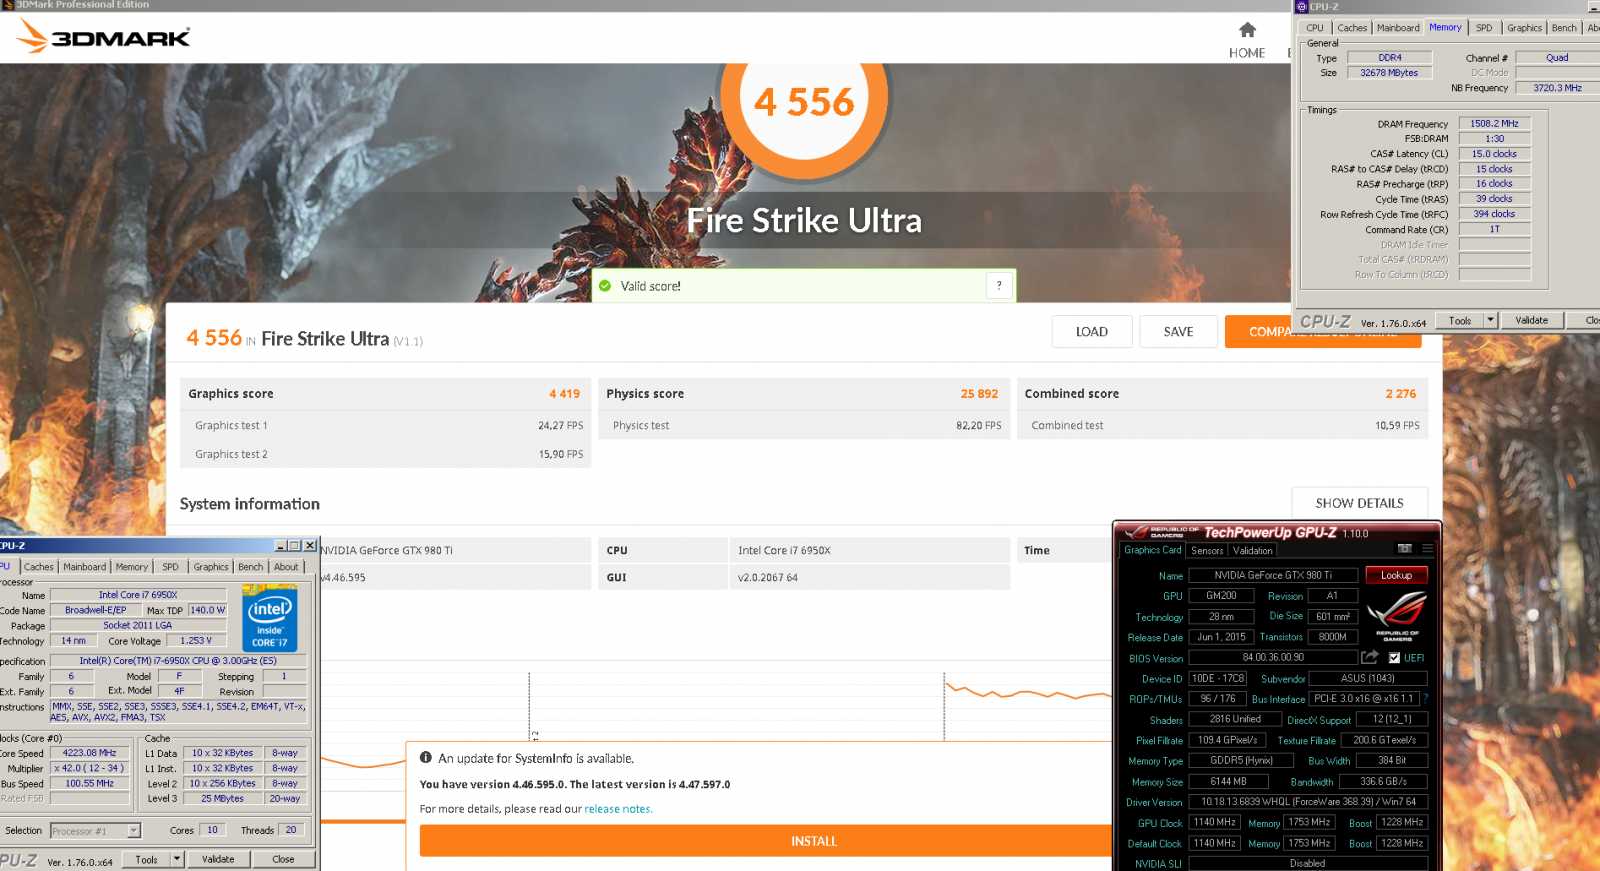The image size is (1600, 871).
Task: Select Graphics Card tab in GPU-Z
Action: point(1152,549)
